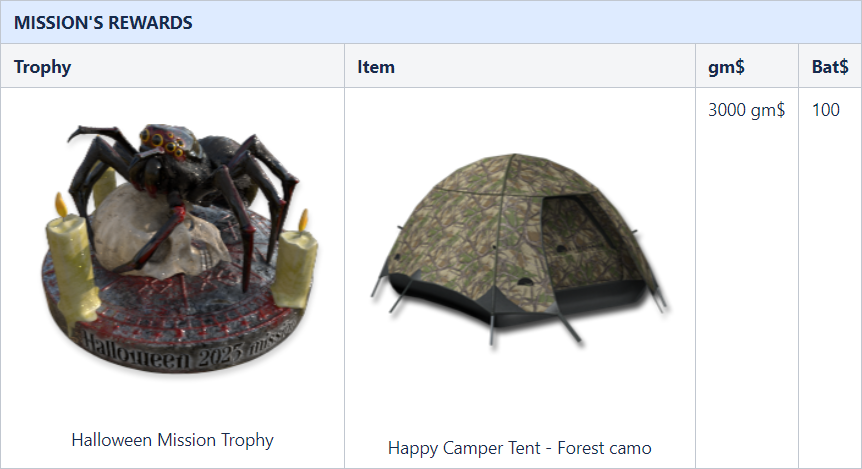The width and height of the screenshot is (862, 469).
Task: Click the tent's open door flap
Action: 583,242
